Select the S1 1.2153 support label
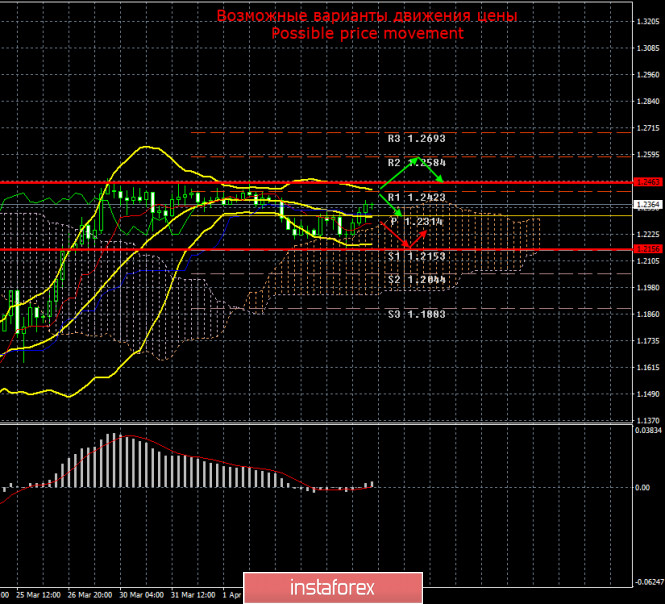The image size is (665, 604). pyautogui.click(x=416, y=257)
